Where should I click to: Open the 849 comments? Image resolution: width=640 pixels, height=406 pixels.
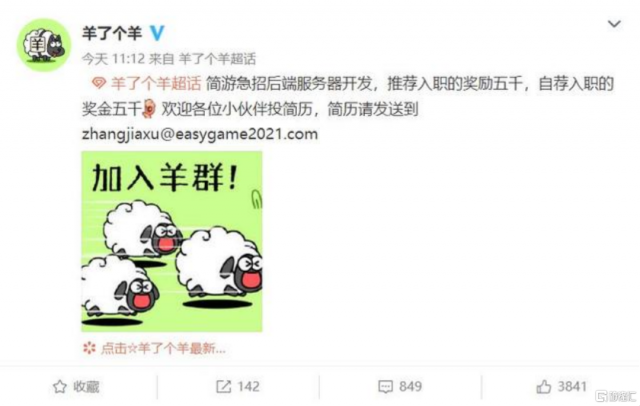click(x=410, y=386)
